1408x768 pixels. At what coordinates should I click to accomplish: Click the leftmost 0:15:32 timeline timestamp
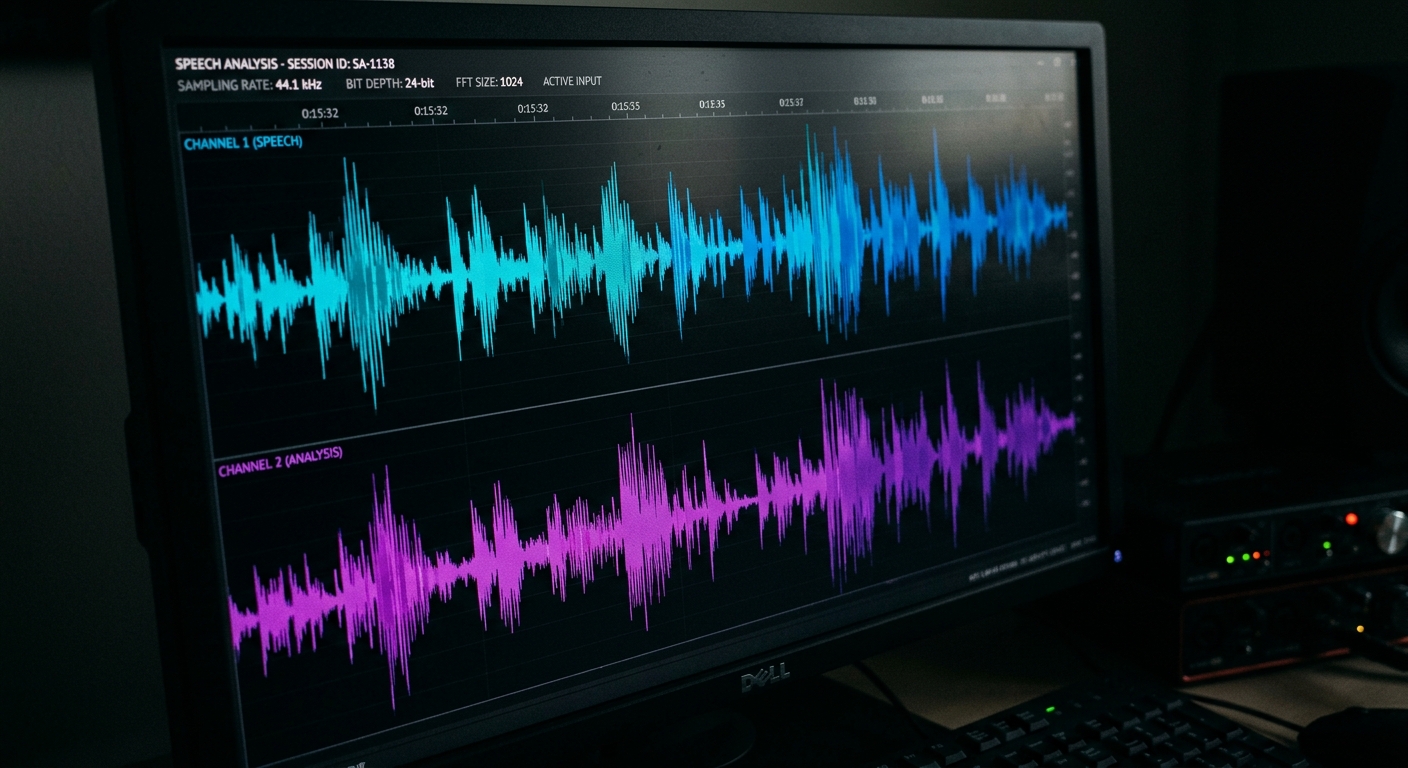click(322, 115)
